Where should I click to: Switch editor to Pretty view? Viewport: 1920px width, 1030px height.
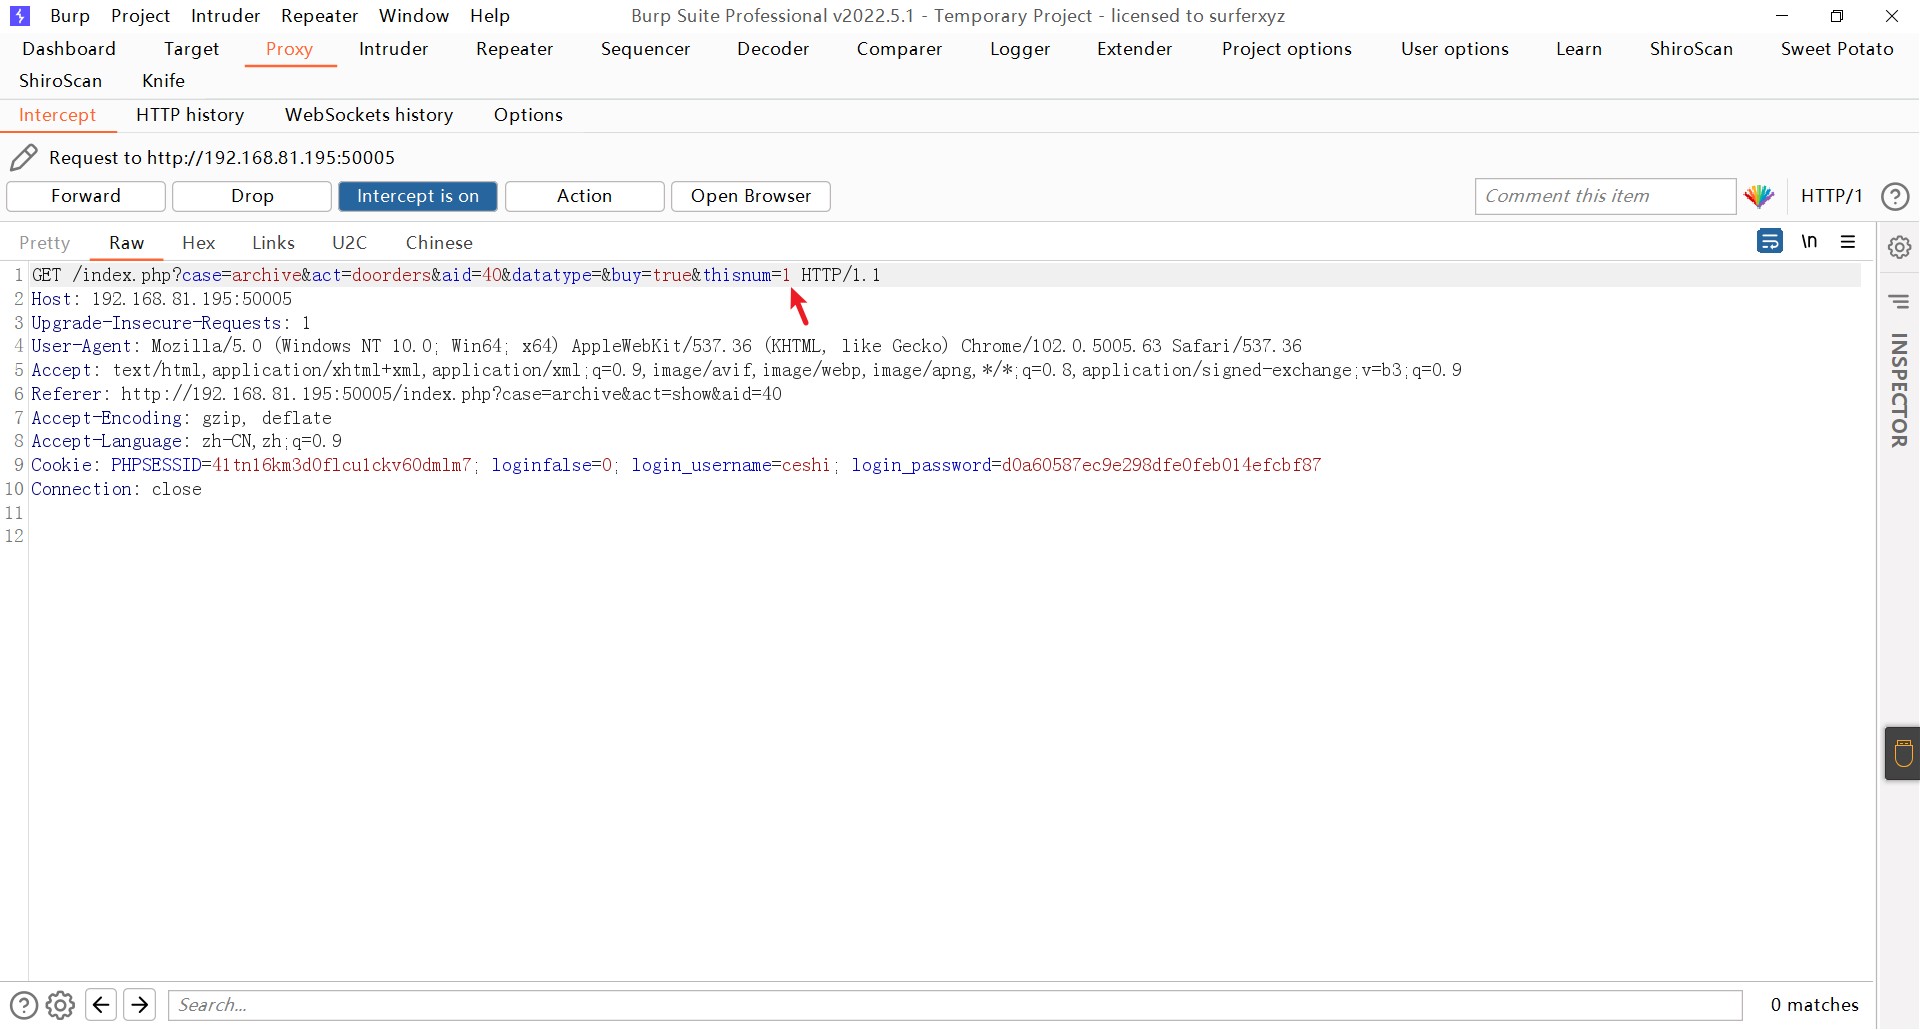click(x=45, y=243)
